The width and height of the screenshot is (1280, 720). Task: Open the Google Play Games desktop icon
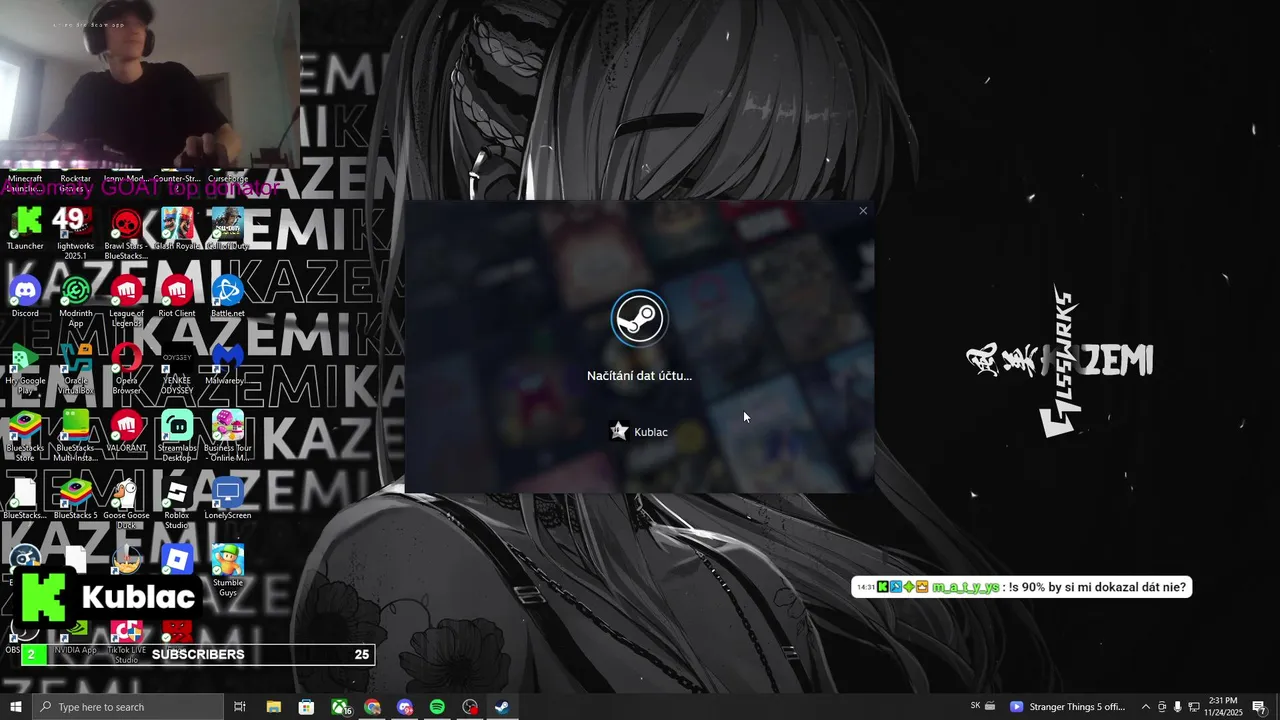click(25, 368)
